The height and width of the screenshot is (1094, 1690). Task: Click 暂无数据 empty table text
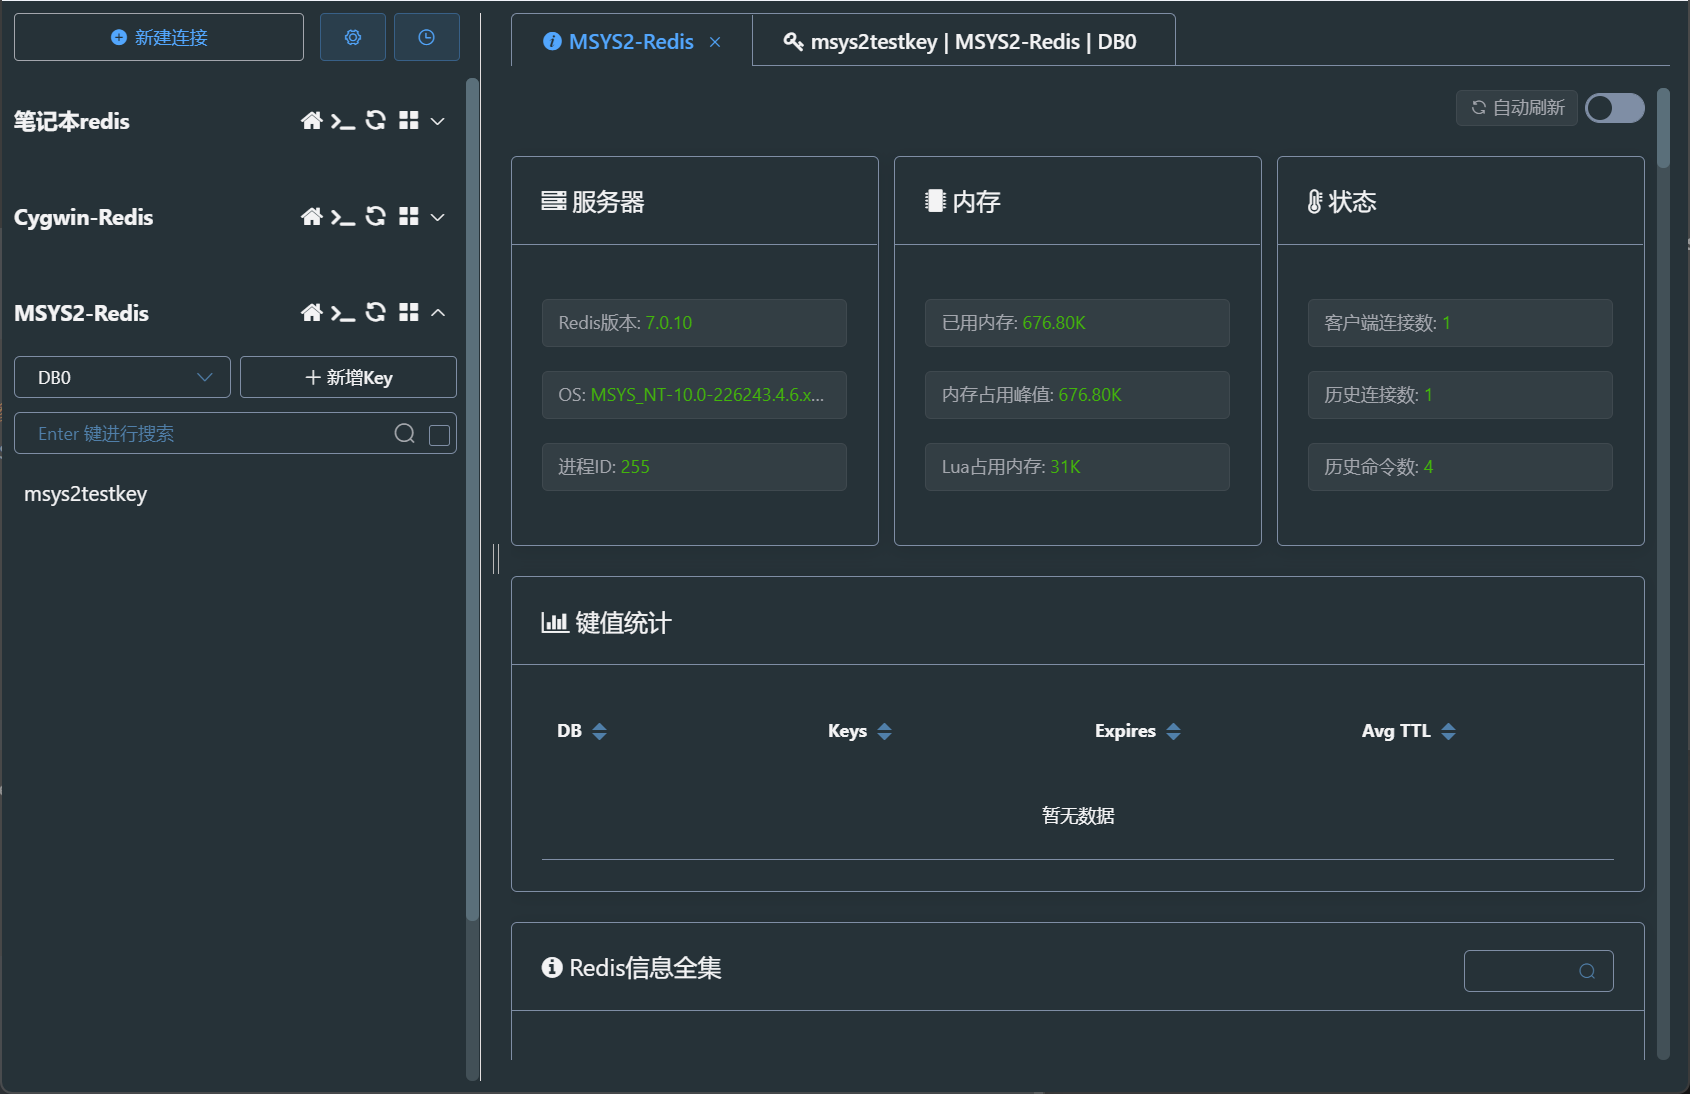(1078, 816)
